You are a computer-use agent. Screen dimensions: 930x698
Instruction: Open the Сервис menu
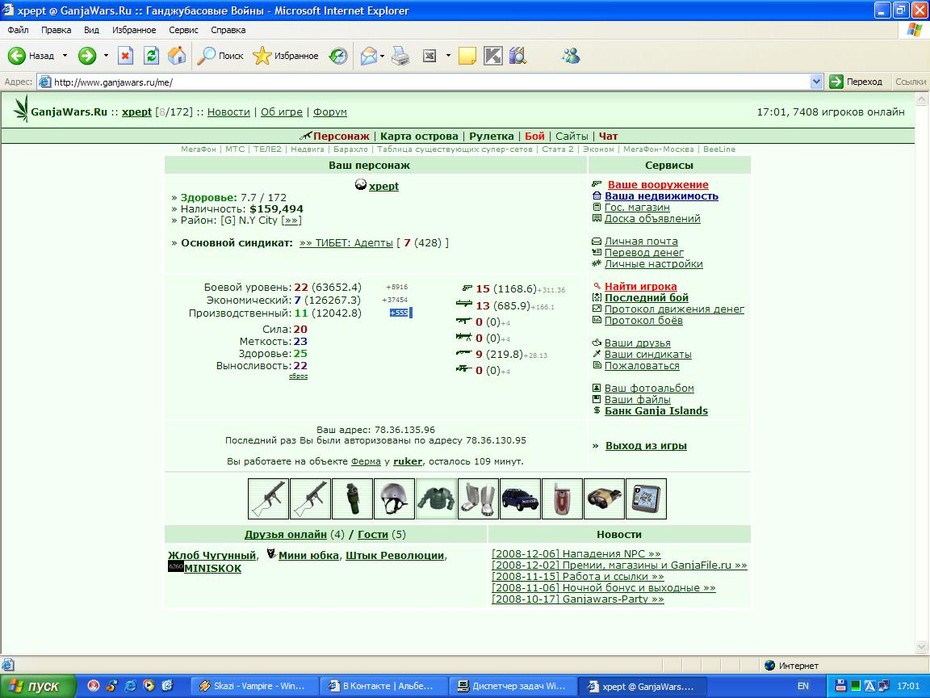click(x=183, y=30)
